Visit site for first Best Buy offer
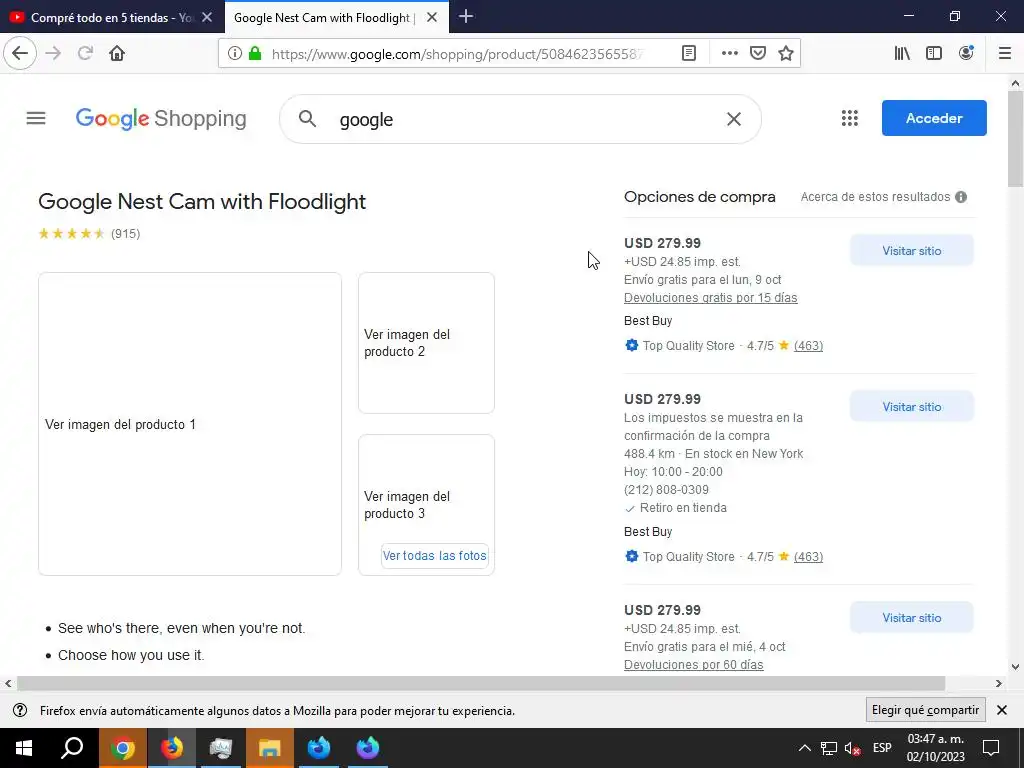 pos(912,251)
